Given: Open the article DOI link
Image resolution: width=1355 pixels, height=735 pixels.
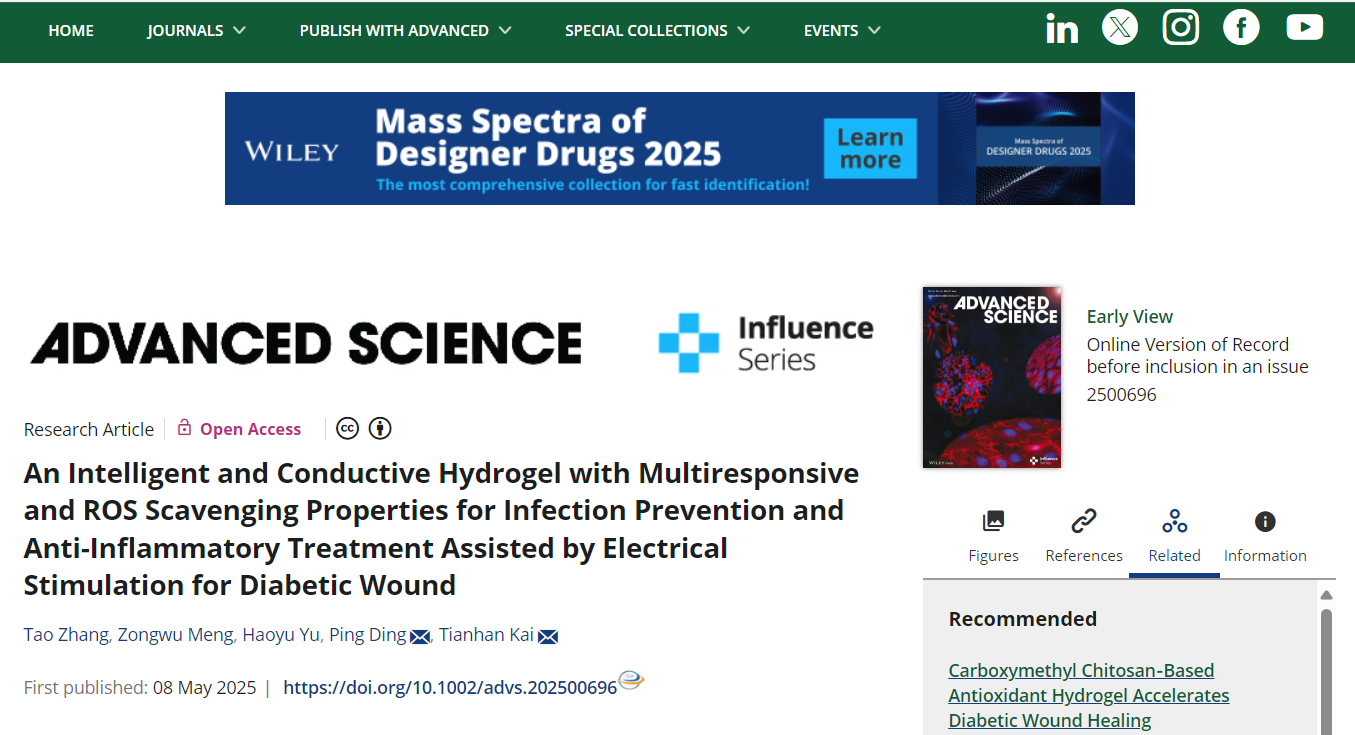Looking at the screenshot, I should point(450,688).
